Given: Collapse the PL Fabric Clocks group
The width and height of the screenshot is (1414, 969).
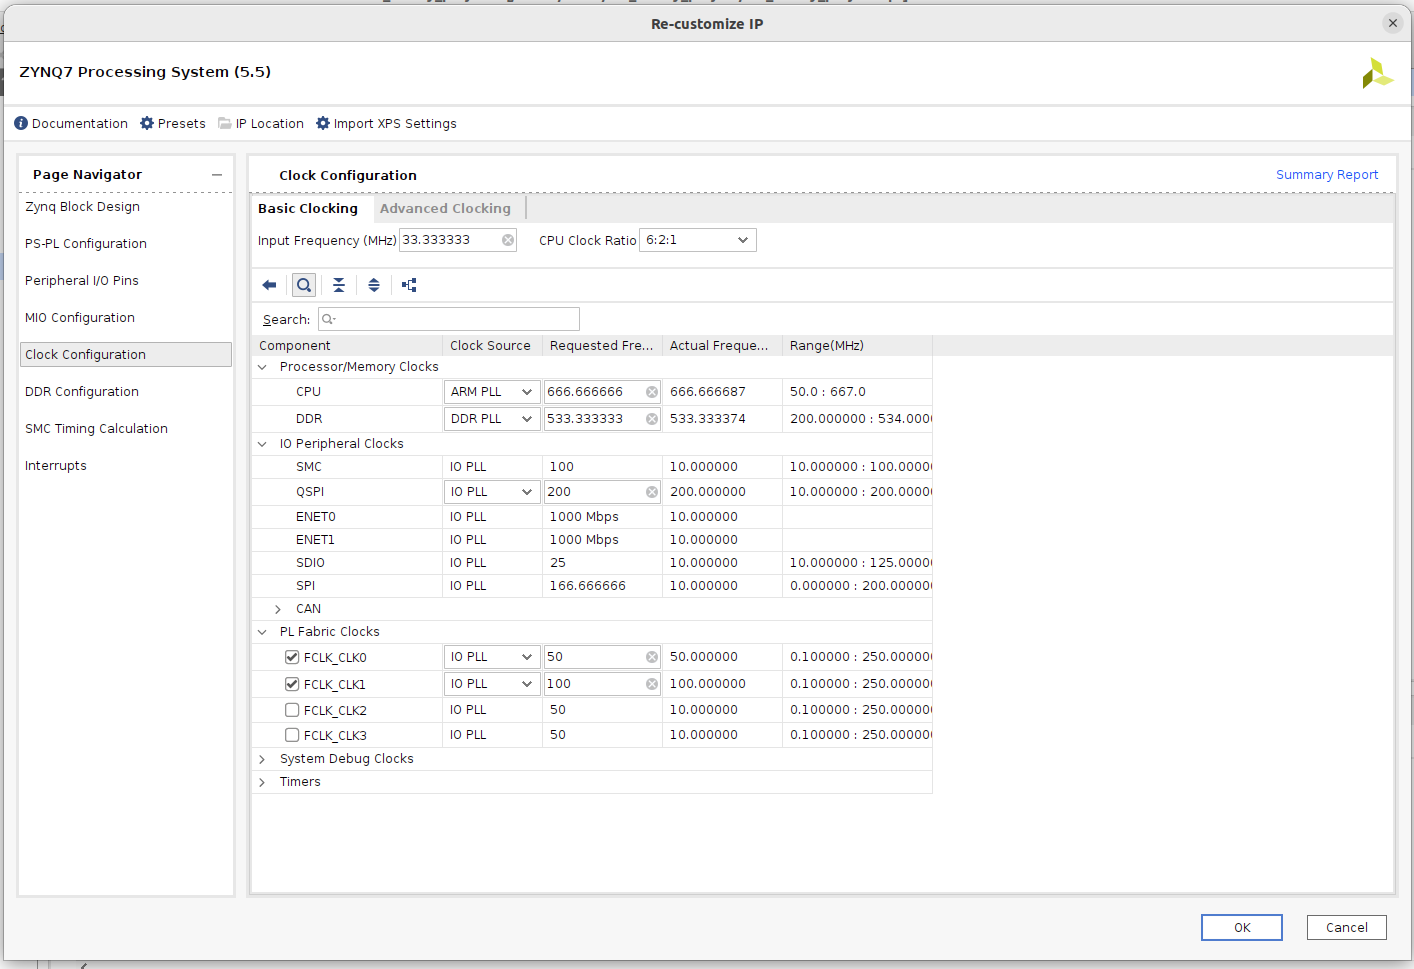Looking at the screenshot, I should (x=262, y=632).
